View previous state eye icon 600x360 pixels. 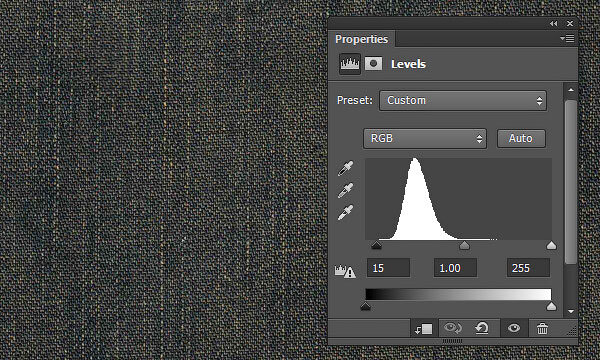452,328
